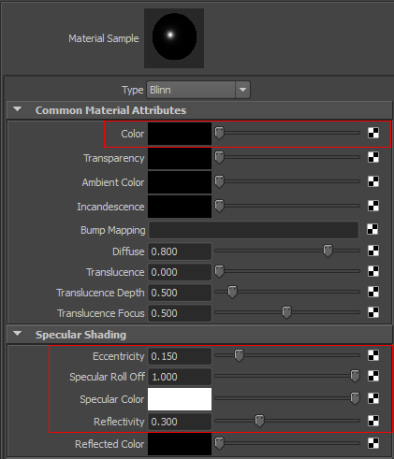Open the Incandescence color swatch
Image resolution: width=394 pixels, height=459 pixels.
pos(180,207)
